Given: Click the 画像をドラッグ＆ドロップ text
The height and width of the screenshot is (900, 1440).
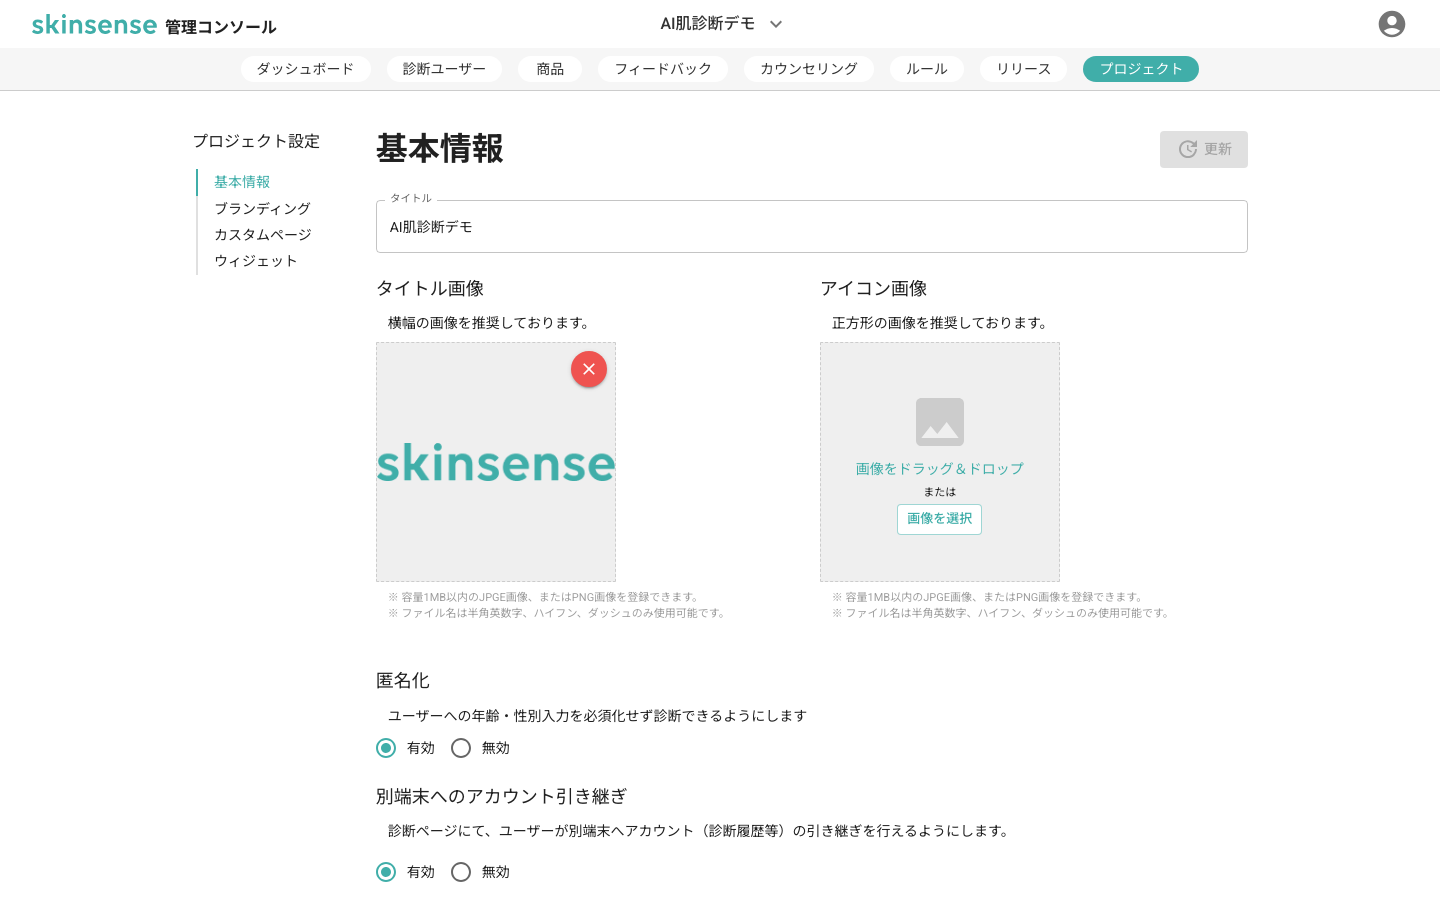Looking at the screenshot, I should click(x=940, y=469).
